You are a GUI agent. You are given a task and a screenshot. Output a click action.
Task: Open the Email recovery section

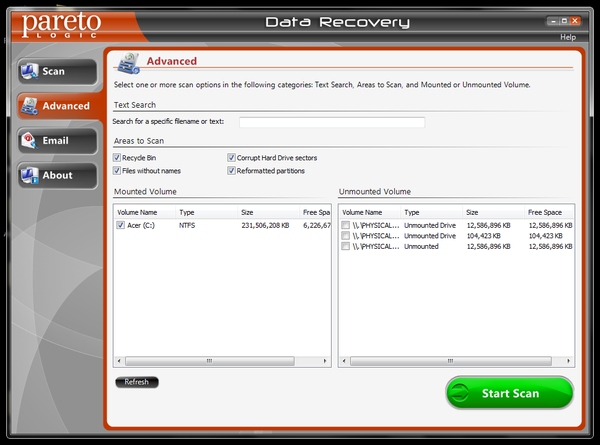point(57,141)
